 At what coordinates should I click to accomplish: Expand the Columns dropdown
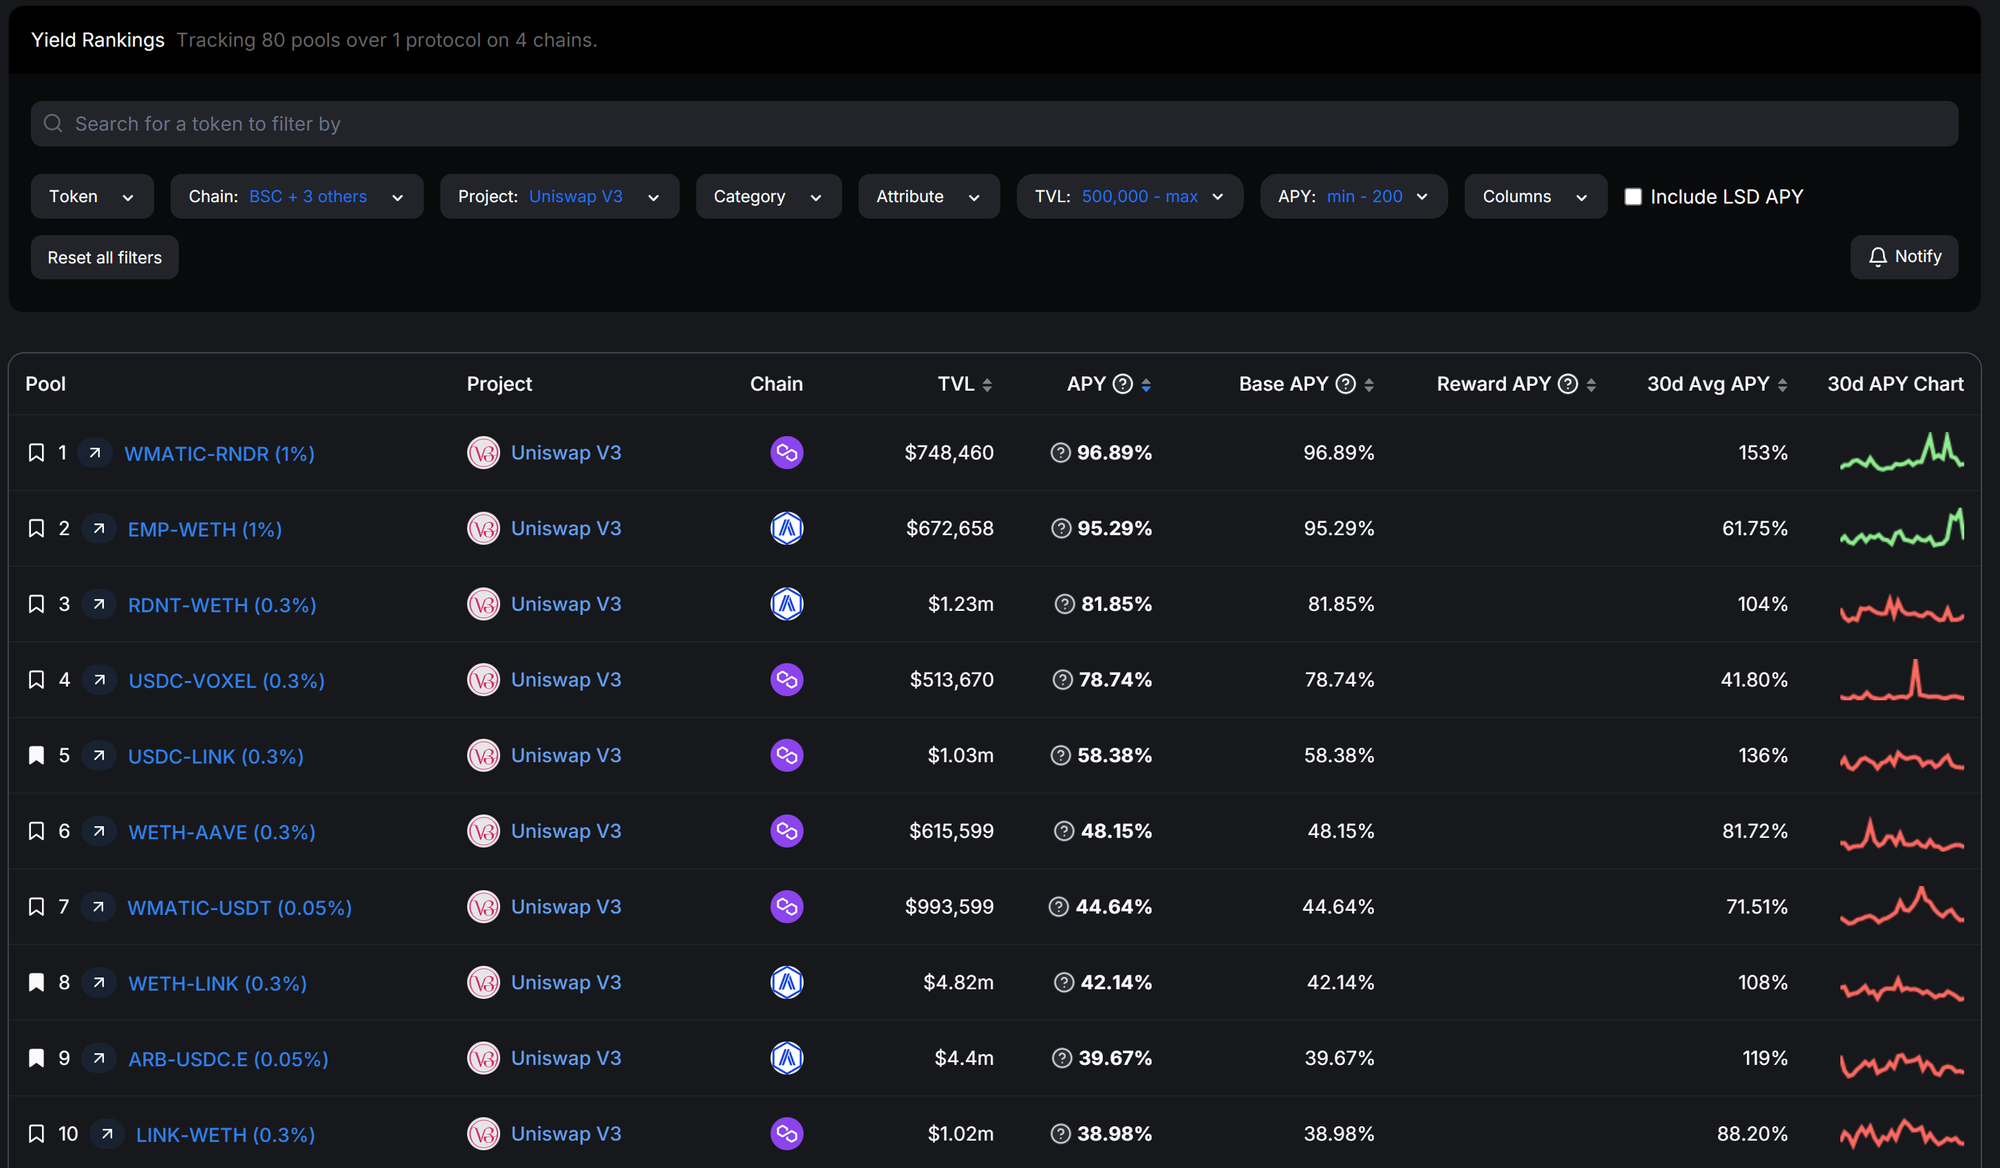(1534, 197)
